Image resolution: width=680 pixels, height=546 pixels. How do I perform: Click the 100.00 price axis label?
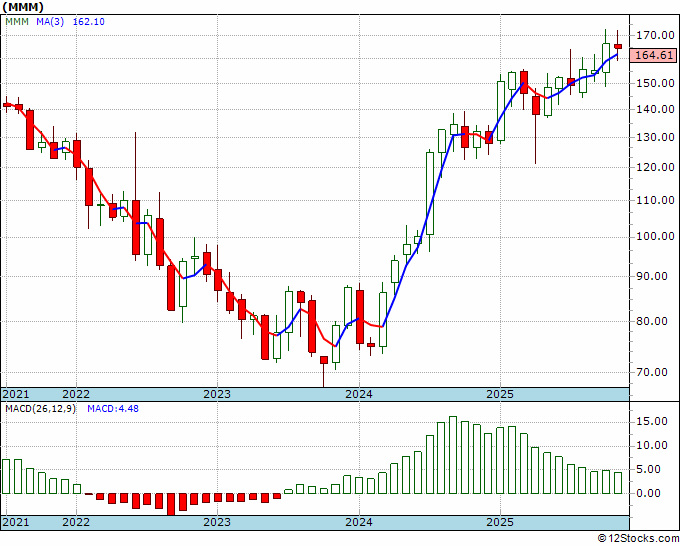(x=655, y=237)
